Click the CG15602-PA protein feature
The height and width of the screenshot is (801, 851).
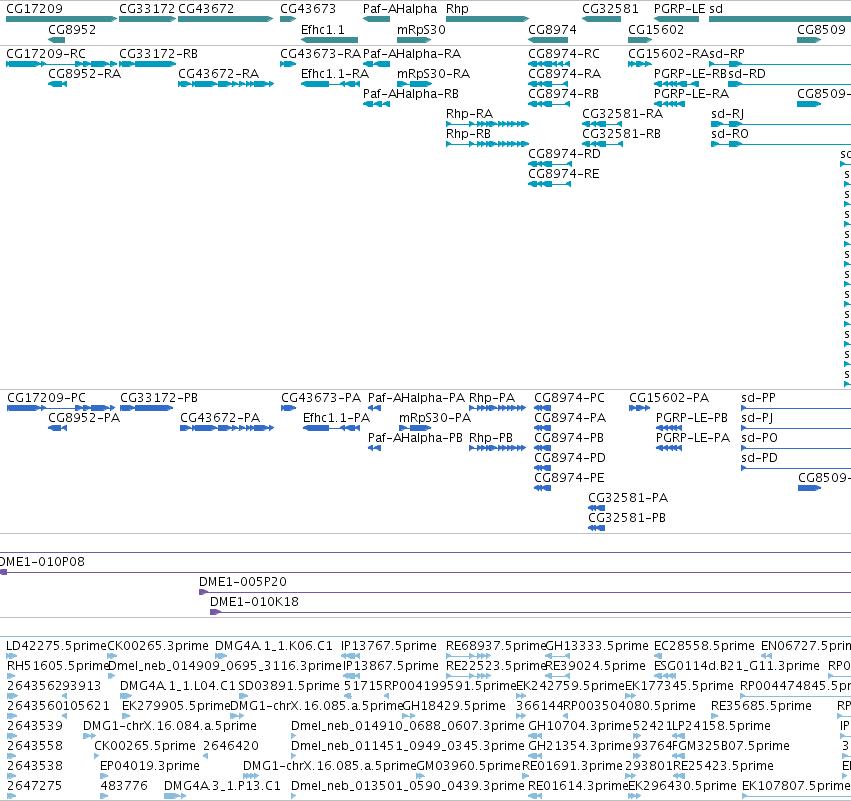coord(639,408)
